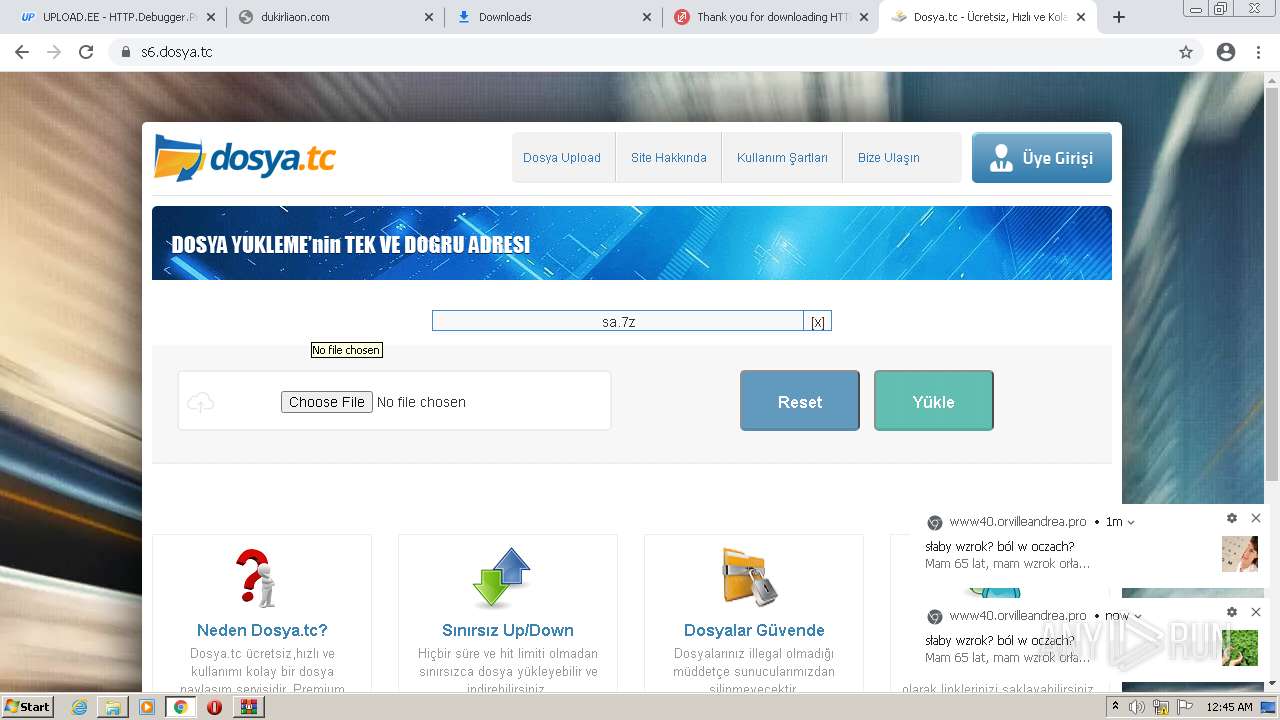Click the up/down arrows icon
The width and height of the screenshot is (1280, 720).
tap(503, 578)
